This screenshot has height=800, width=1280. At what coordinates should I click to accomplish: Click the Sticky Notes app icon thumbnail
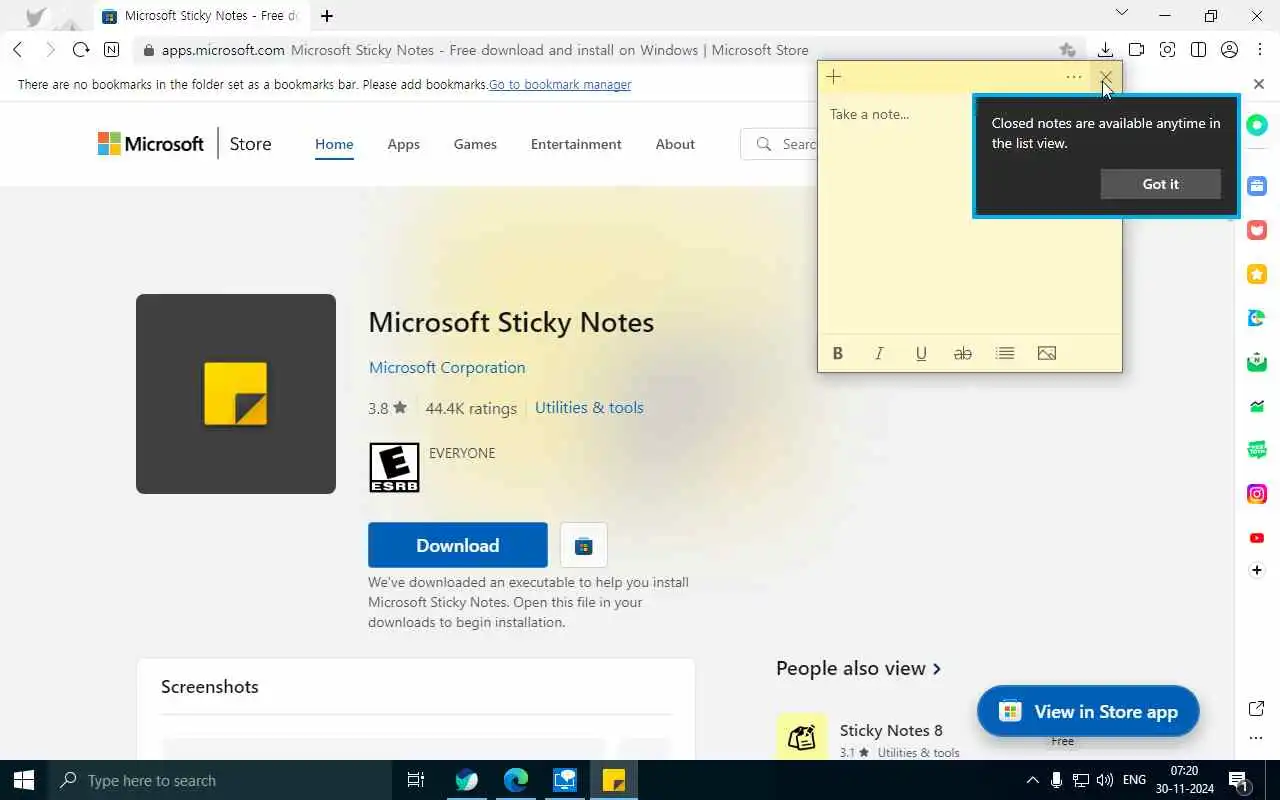coord(236,394)
